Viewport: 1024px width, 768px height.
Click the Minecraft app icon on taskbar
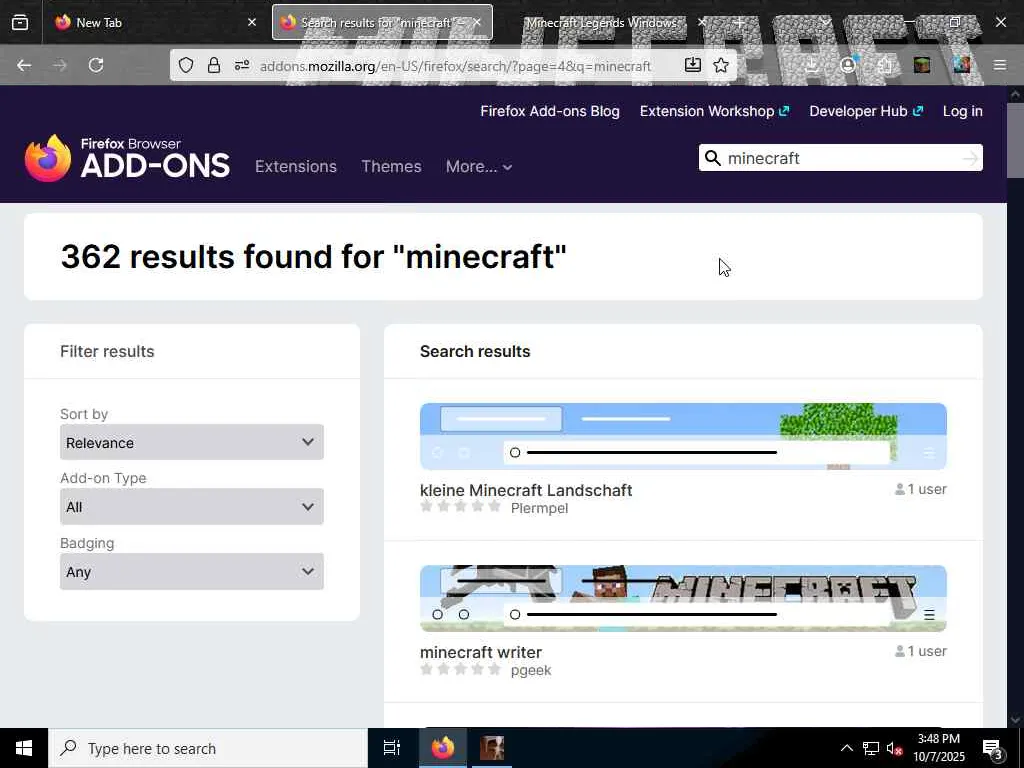point(492,748)
